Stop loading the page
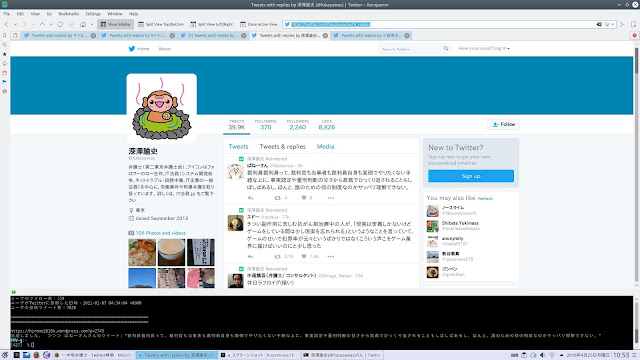This screenshot has width=640, height=360. 71,24
